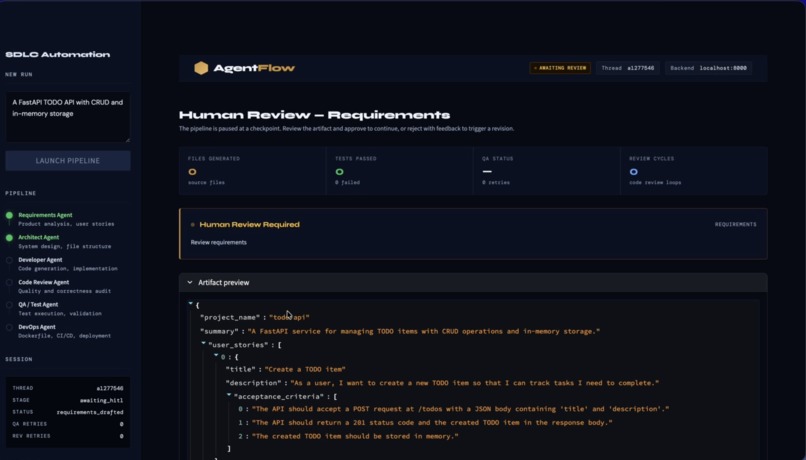Click the Thread a1277546 header chip
This screenshot has width=806, height=460.
pos(628,68)
